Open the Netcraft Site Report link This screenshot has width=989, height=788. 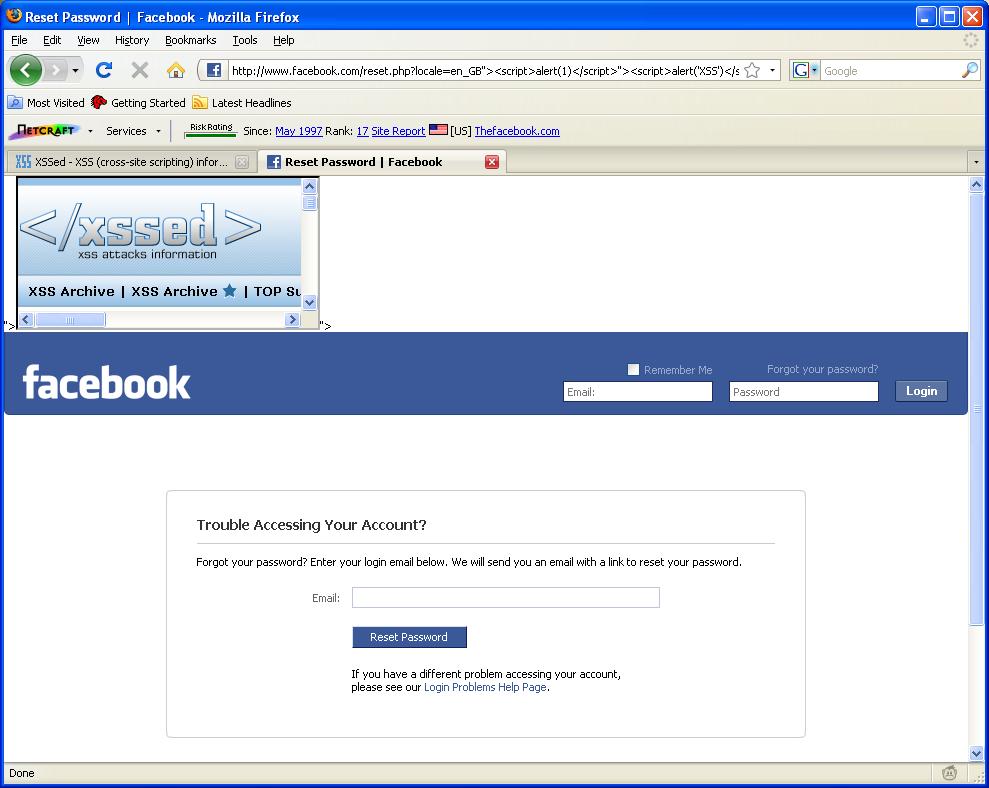tap(398, 131)
